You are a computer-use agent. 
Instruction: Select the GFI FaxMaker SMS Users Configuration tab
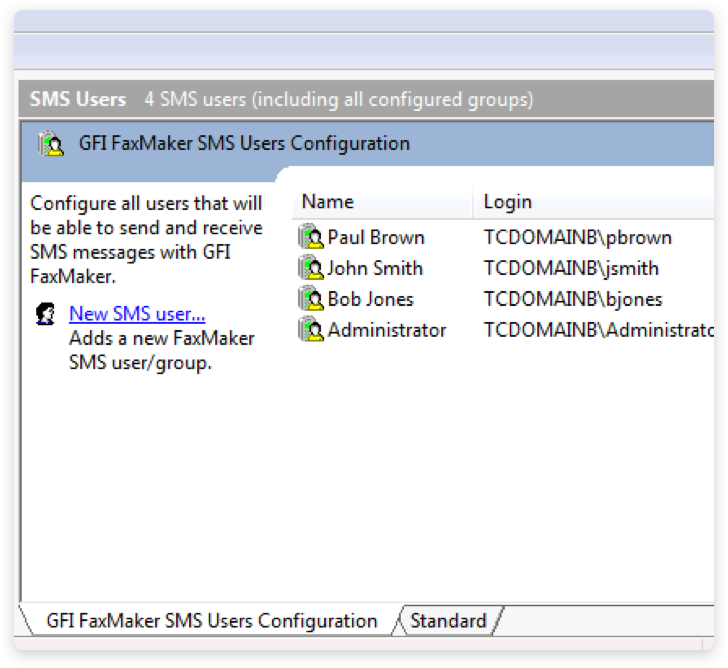point(212,621)
